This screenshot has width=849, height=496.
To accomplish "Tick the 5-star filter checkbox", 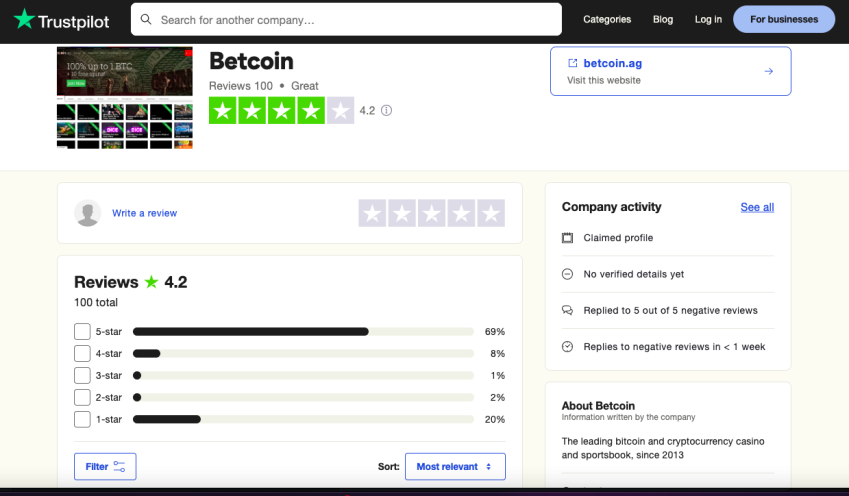I will (x=82, y=331).
